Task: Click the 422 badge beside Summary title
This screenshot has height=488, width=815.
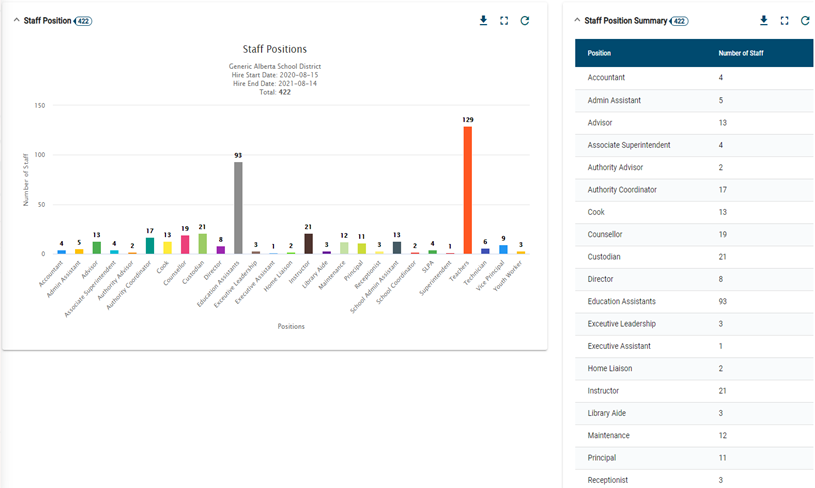Action: [679, 20]
